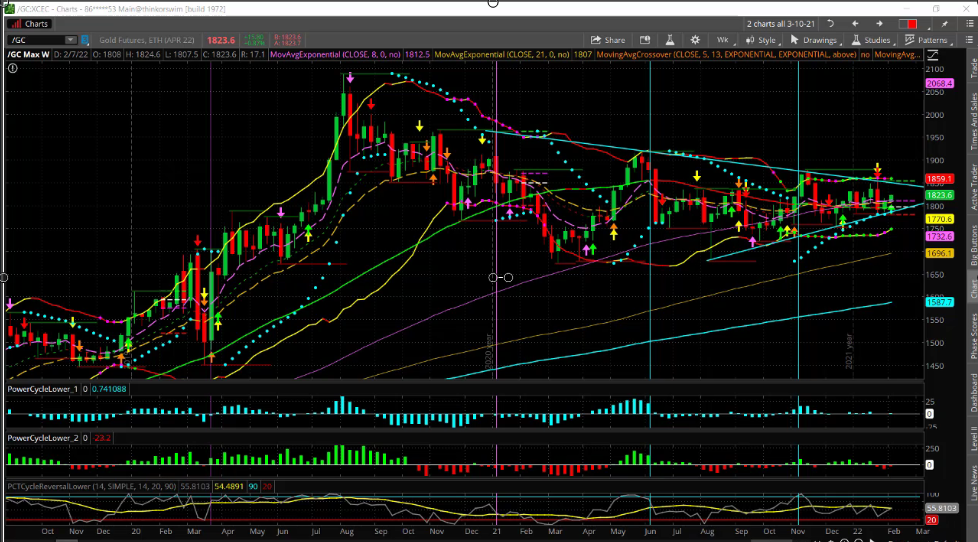Click the list menu icon after Patterns
Screen dimensions: 978x542
969,40
